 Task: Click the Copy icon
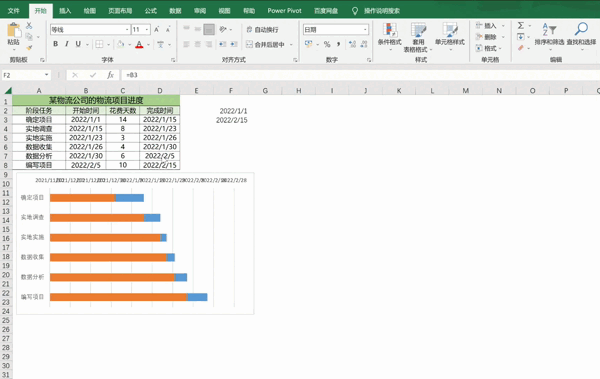pos(29,37)
